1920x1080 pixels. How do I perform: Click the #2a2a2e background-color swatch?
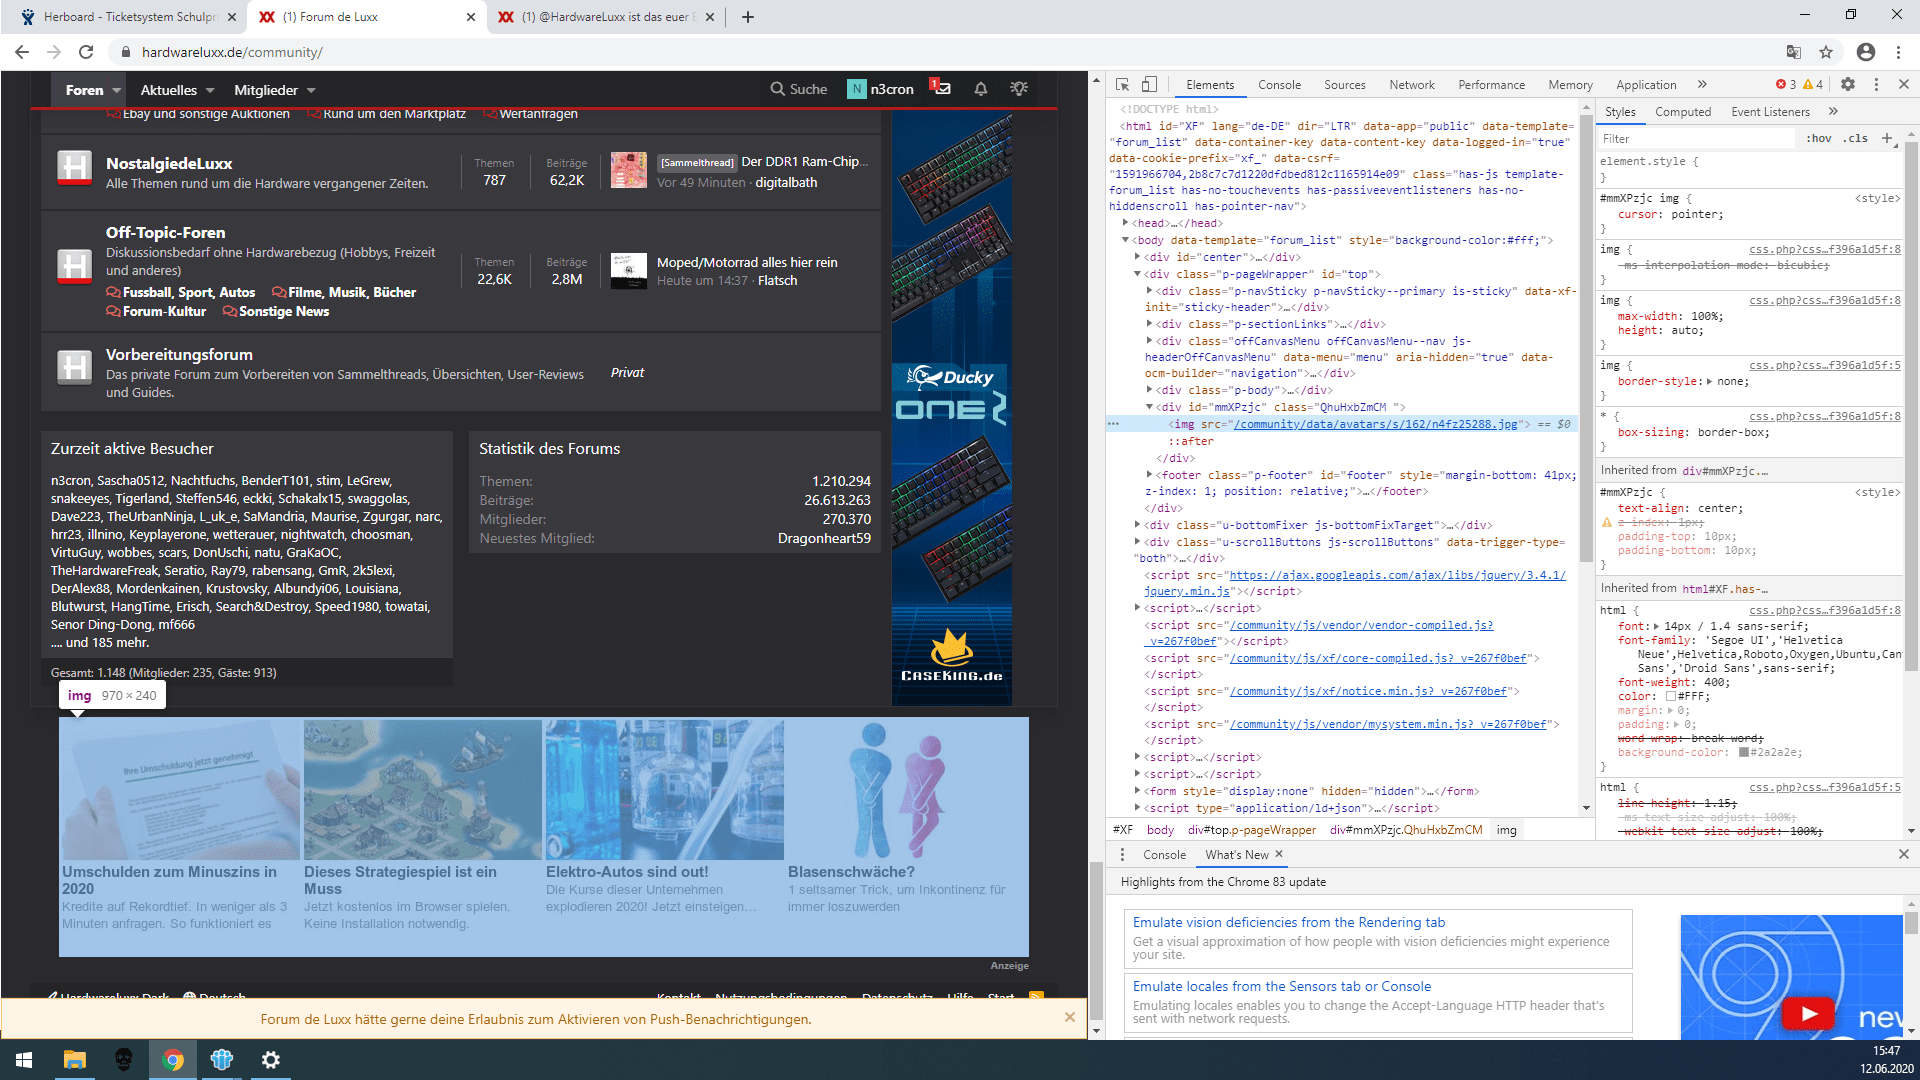(1744, 752)
